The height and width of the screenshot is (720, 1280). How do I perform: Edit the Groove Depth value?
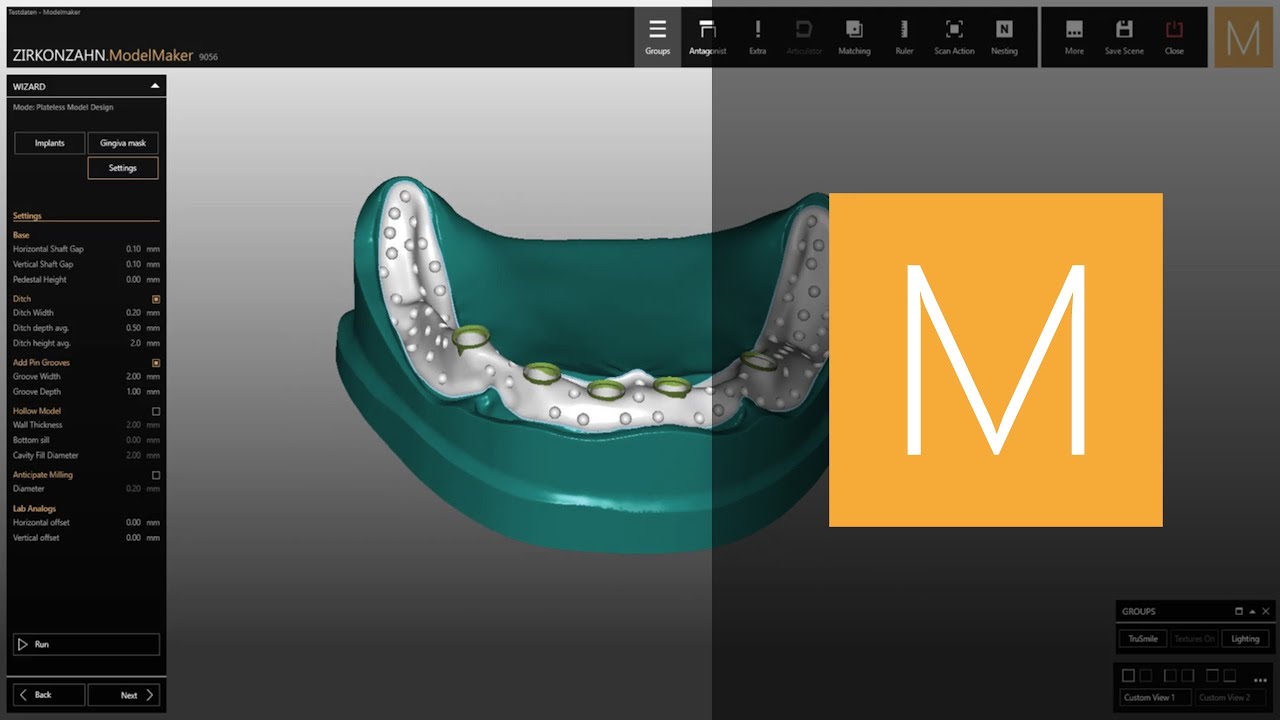pos(133,392)
